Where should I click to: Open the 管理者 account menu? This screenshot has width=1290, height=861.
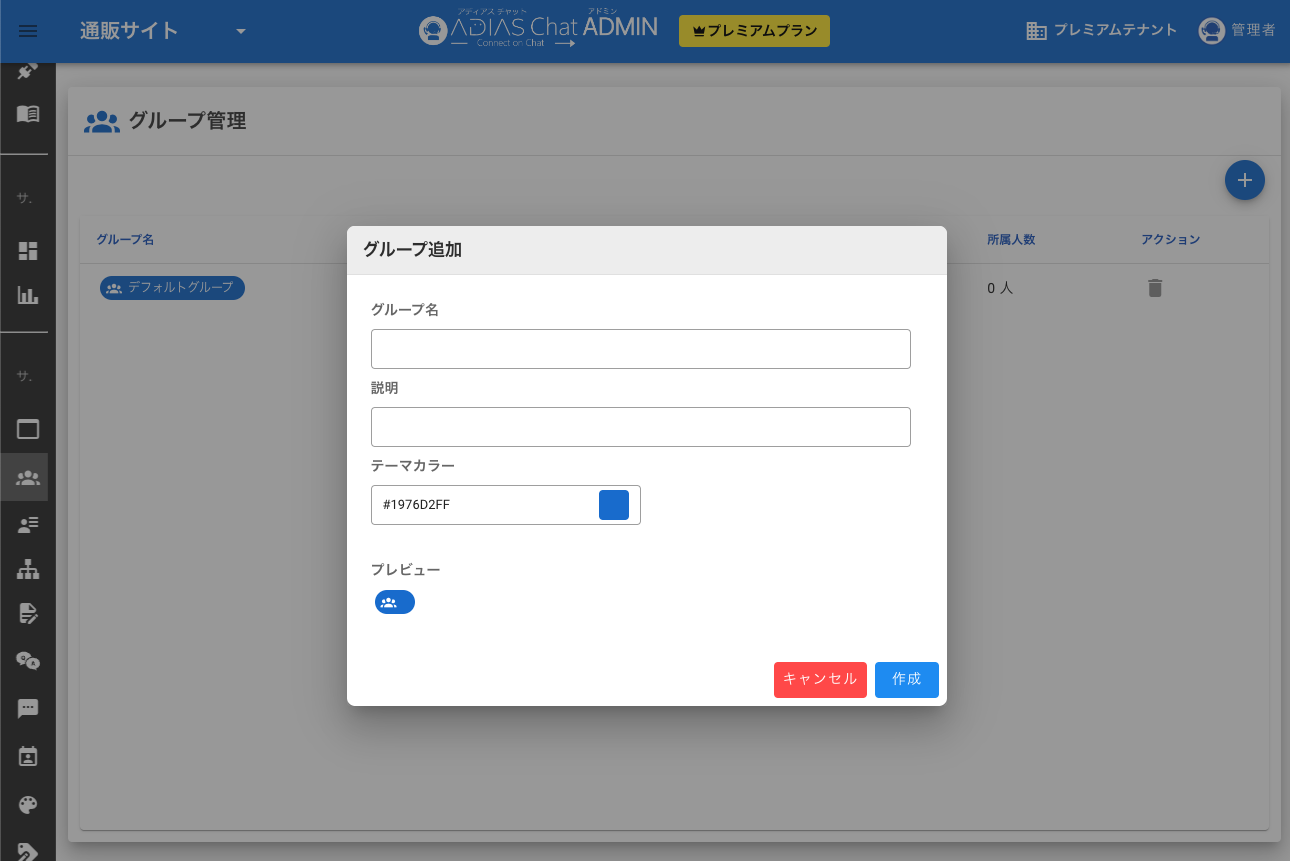pos(1237,31)
